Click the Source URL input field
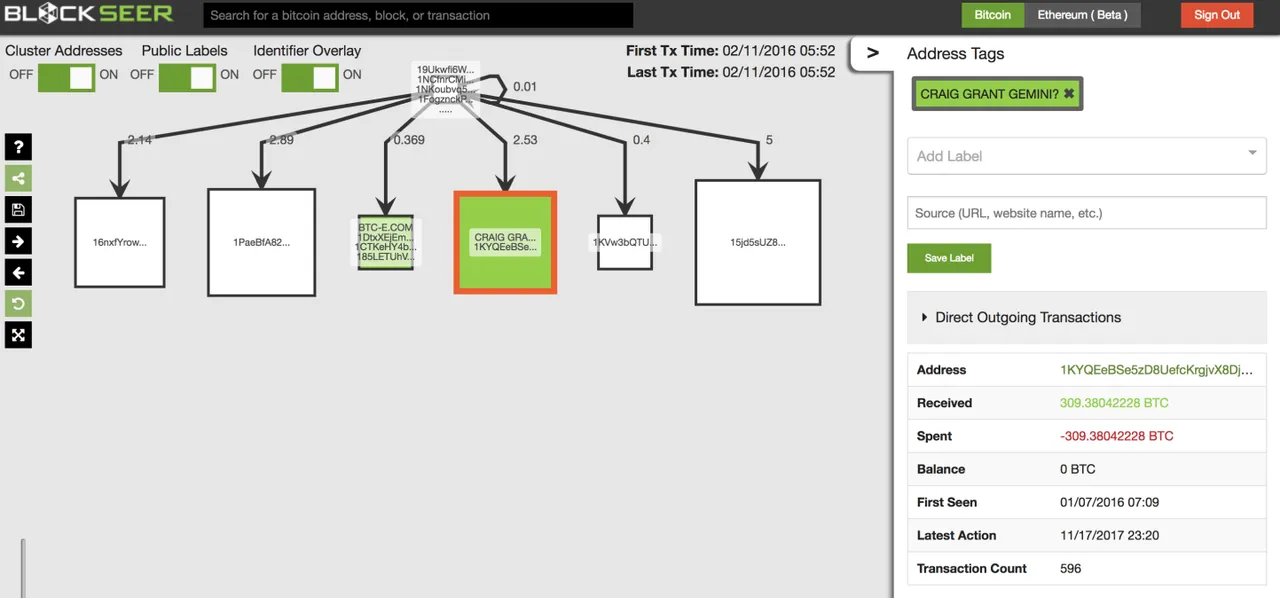Viewport: 1280px width, 598px height. coord(1086,213)
